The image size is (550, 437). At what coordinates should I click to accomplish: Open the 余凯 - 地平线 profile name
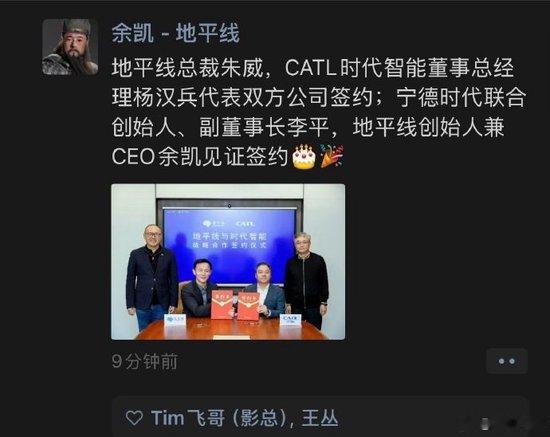pos(176,33)
